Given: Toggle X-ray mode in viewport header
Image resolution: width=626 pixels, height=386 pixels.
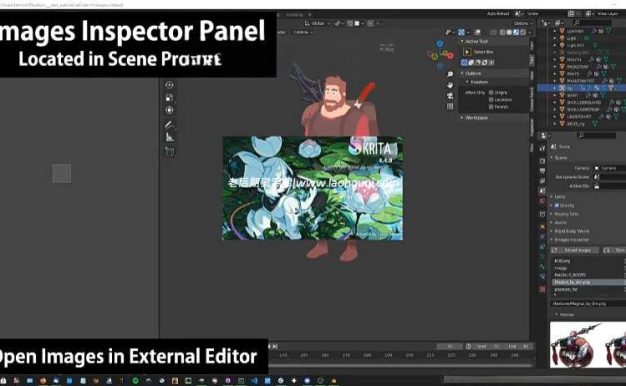Looking at the screenshot, I should (x=494, y=32).
